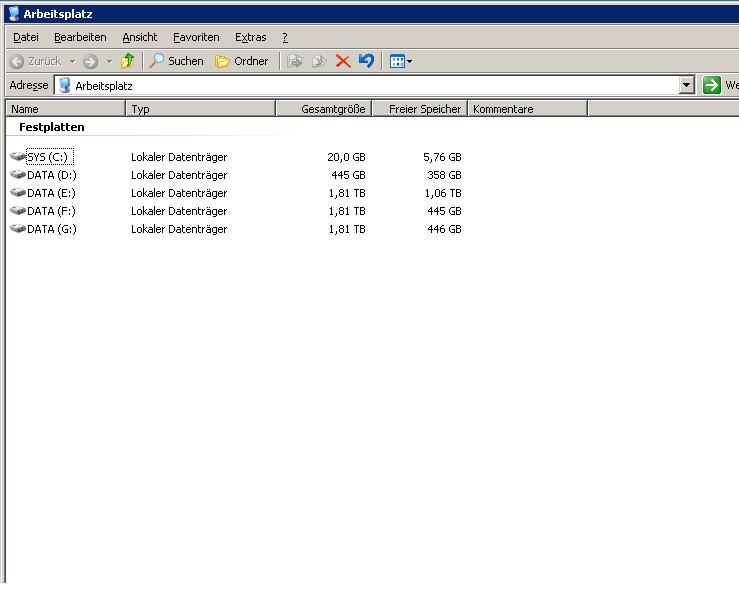Click the 358 GB free space value
This screenshot has height=600, width=739.
(444, 175)
